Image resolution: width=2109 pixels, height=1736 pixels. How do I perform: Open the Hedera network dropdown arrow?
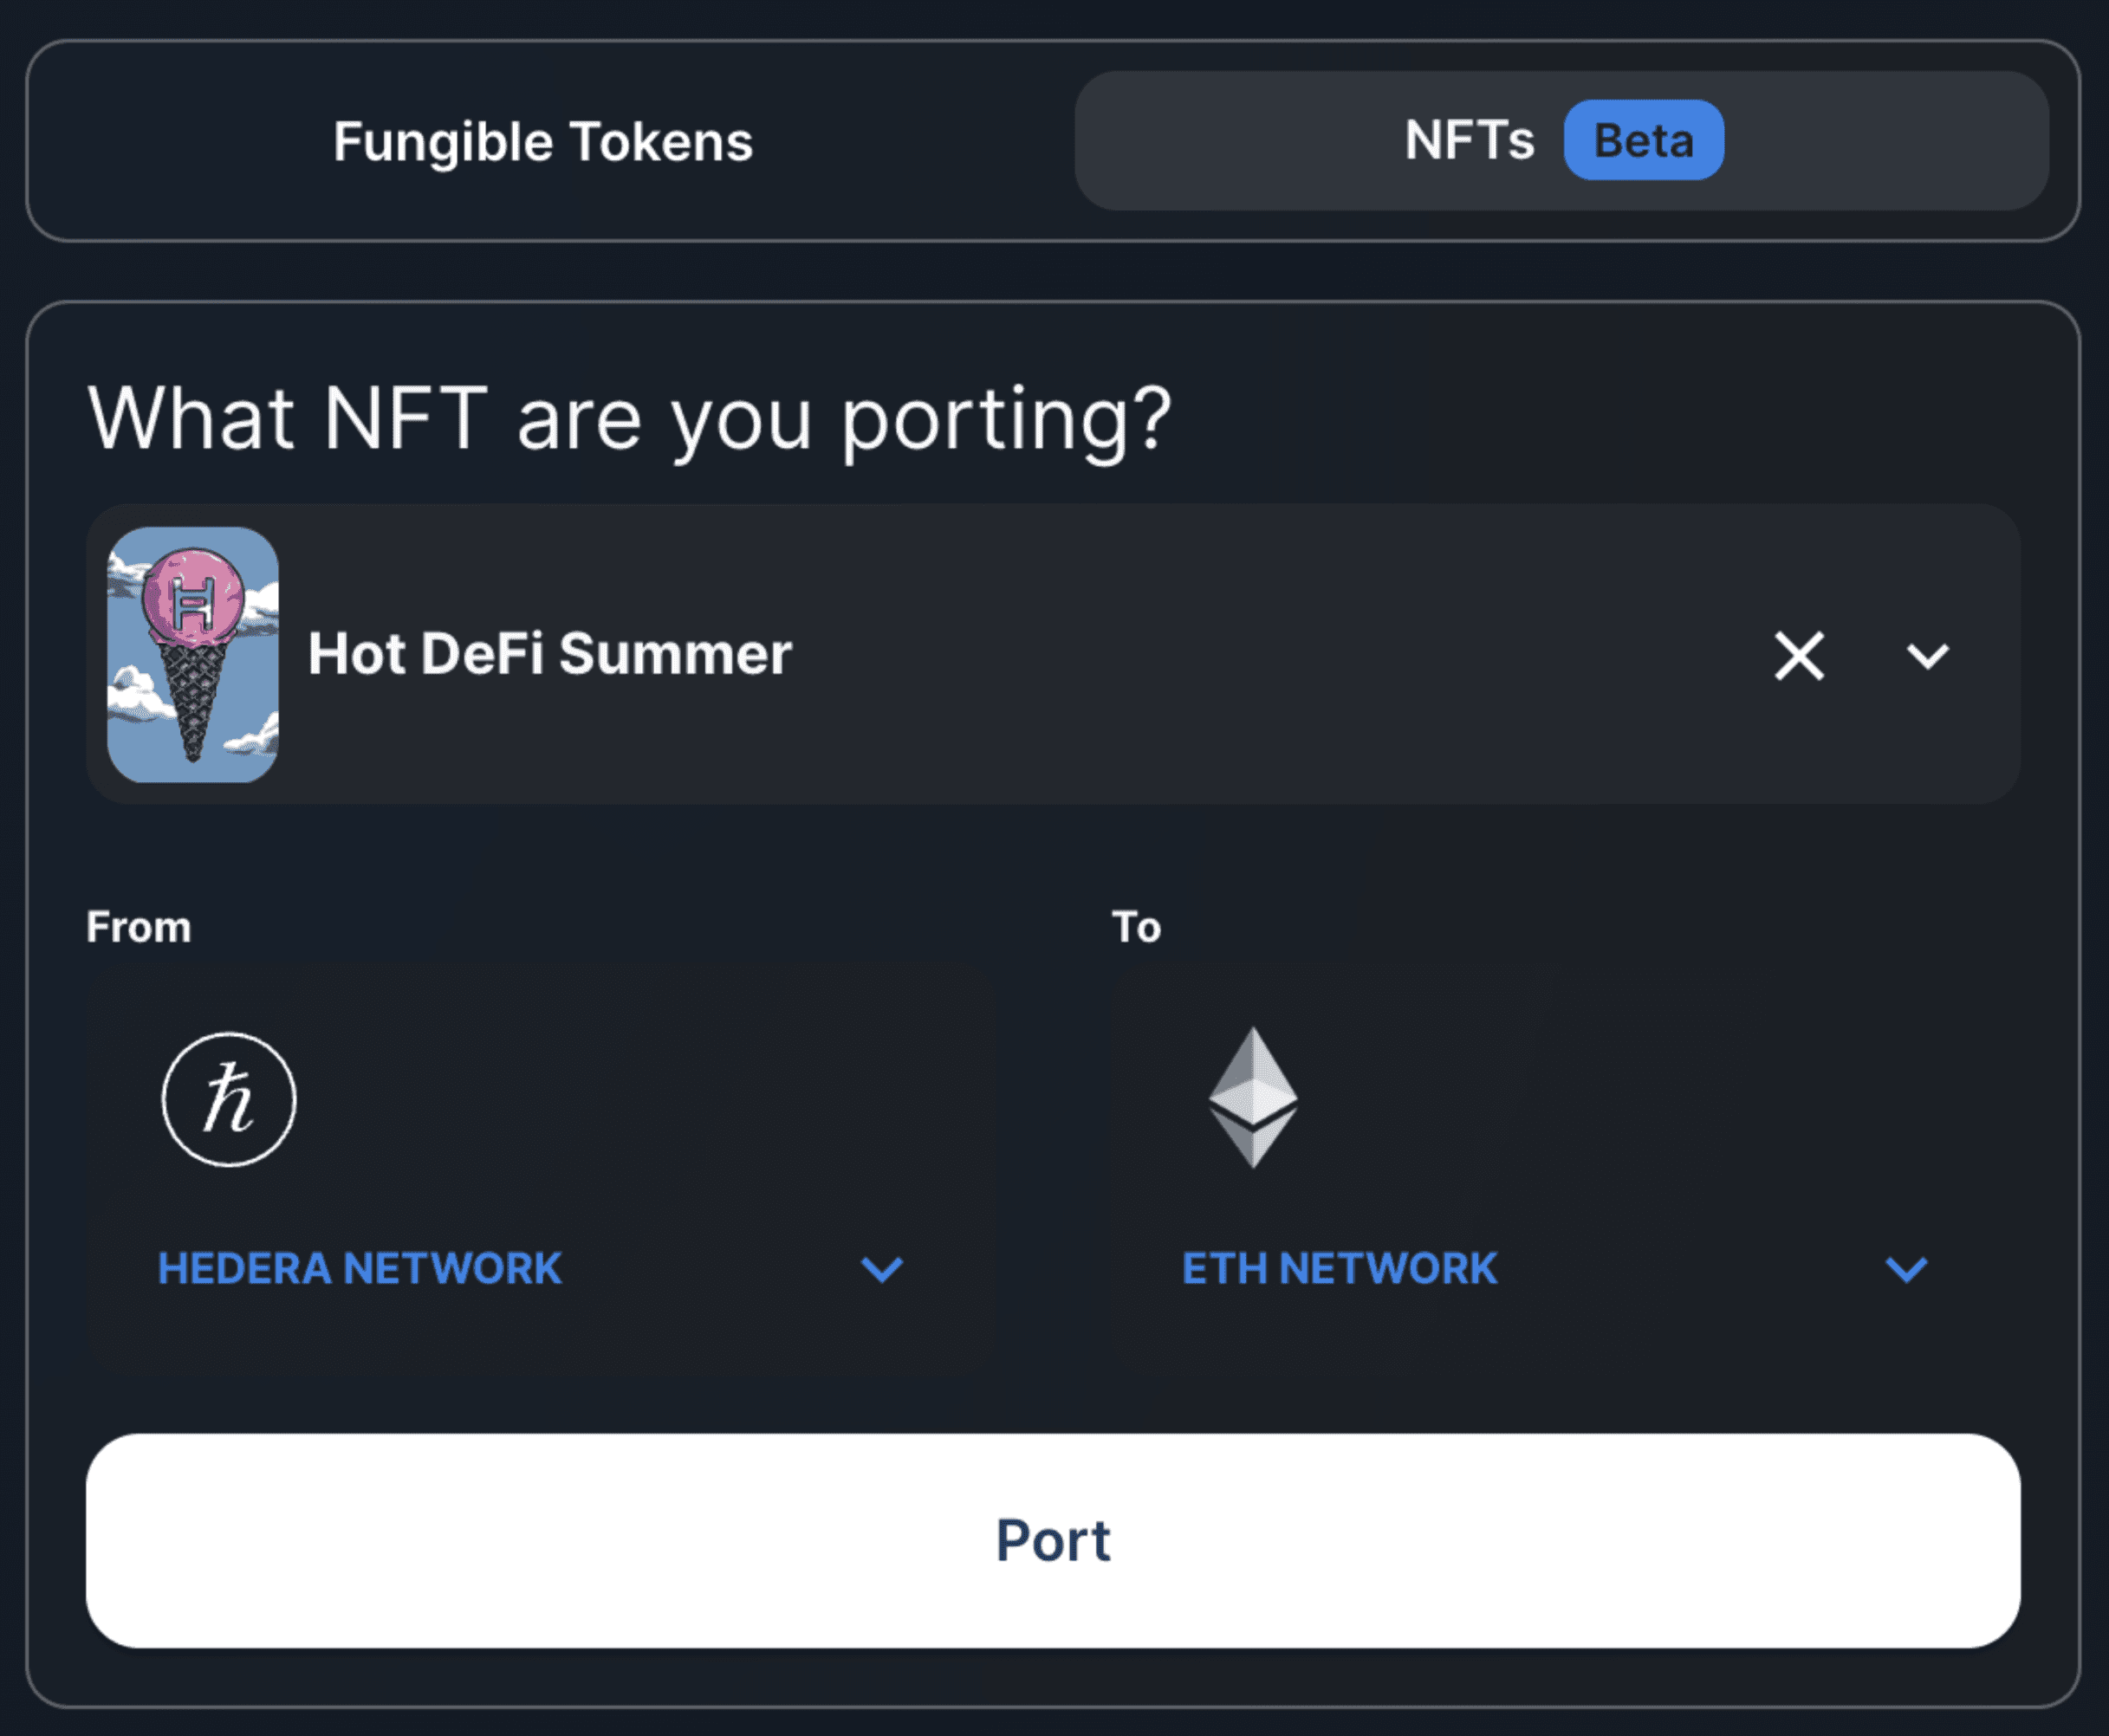click(882, 1269)
